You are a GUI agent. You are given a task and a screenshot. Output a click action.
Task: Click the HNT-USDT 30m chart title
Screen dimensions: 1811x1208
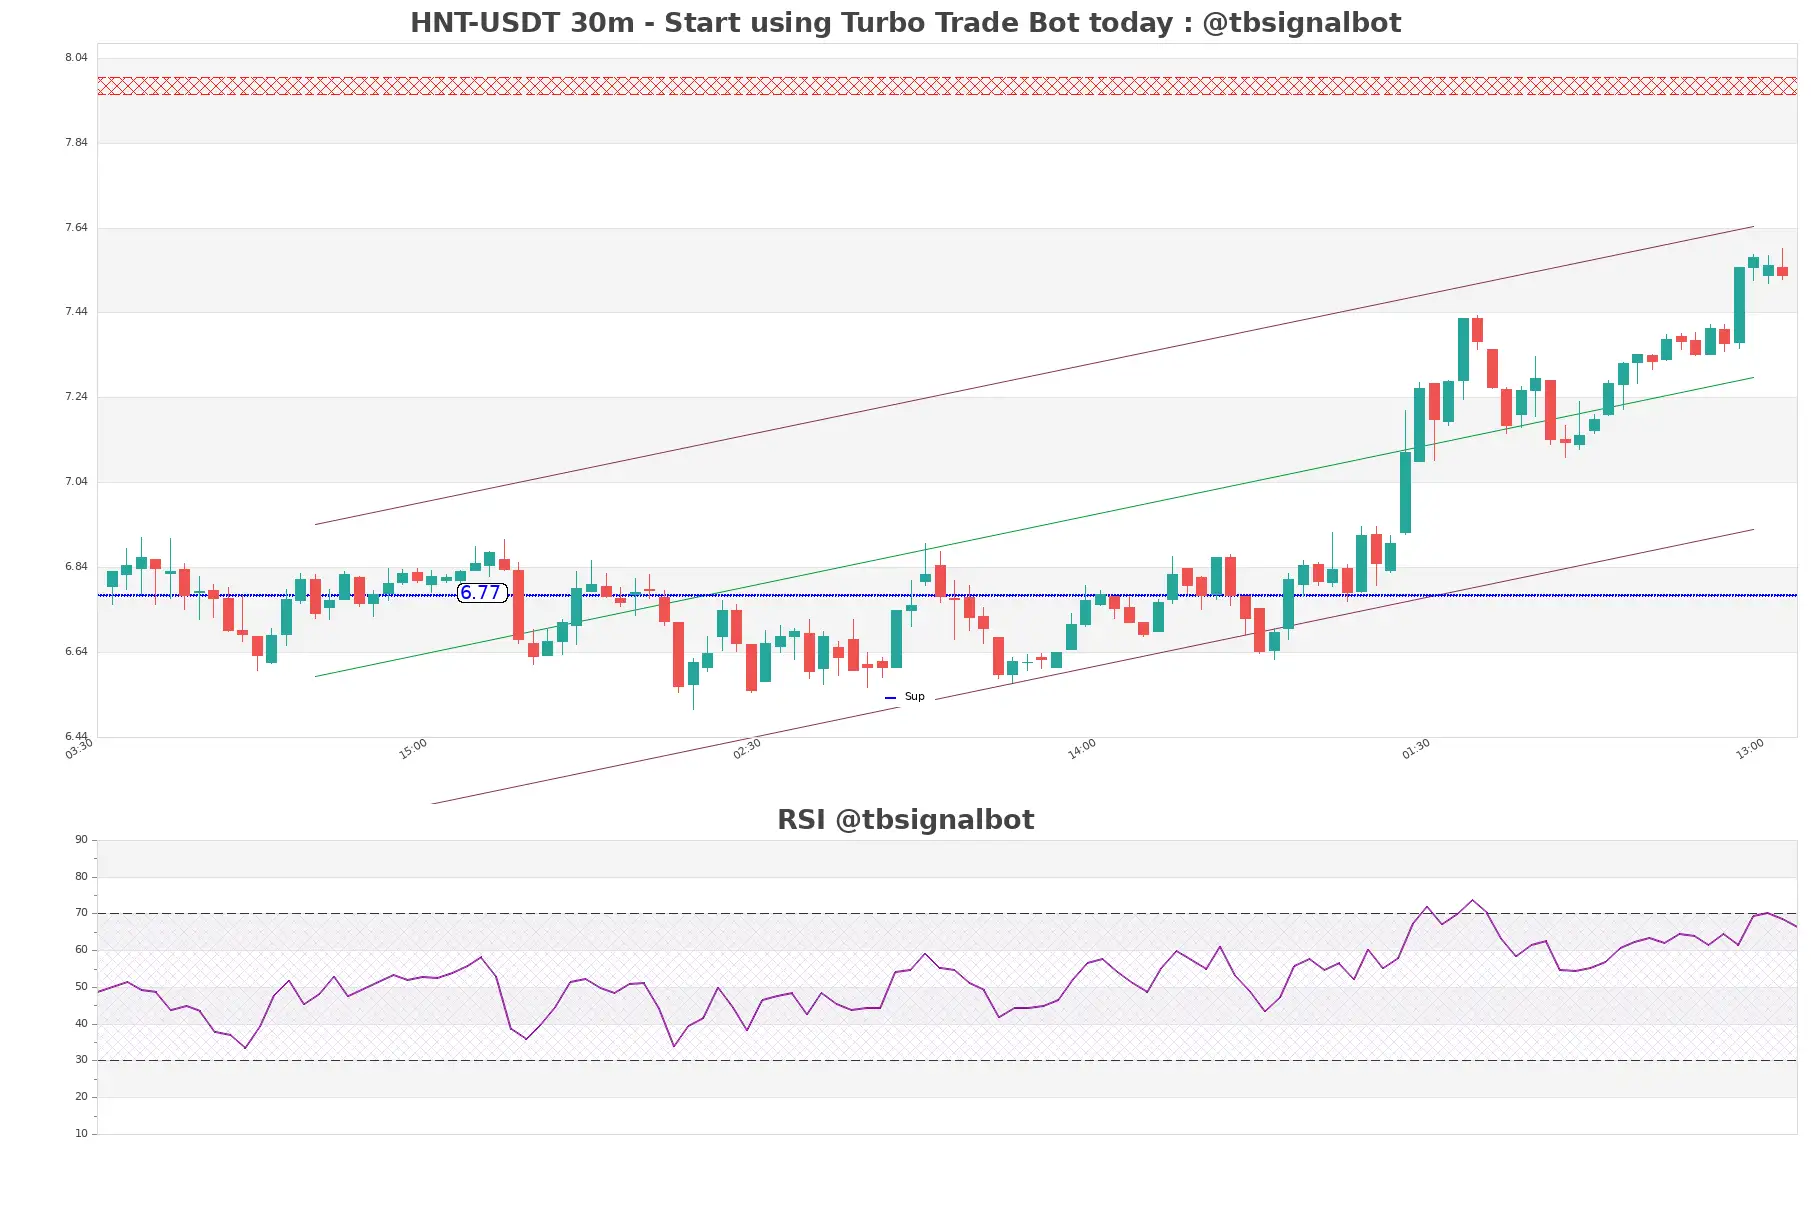point(905,23)
